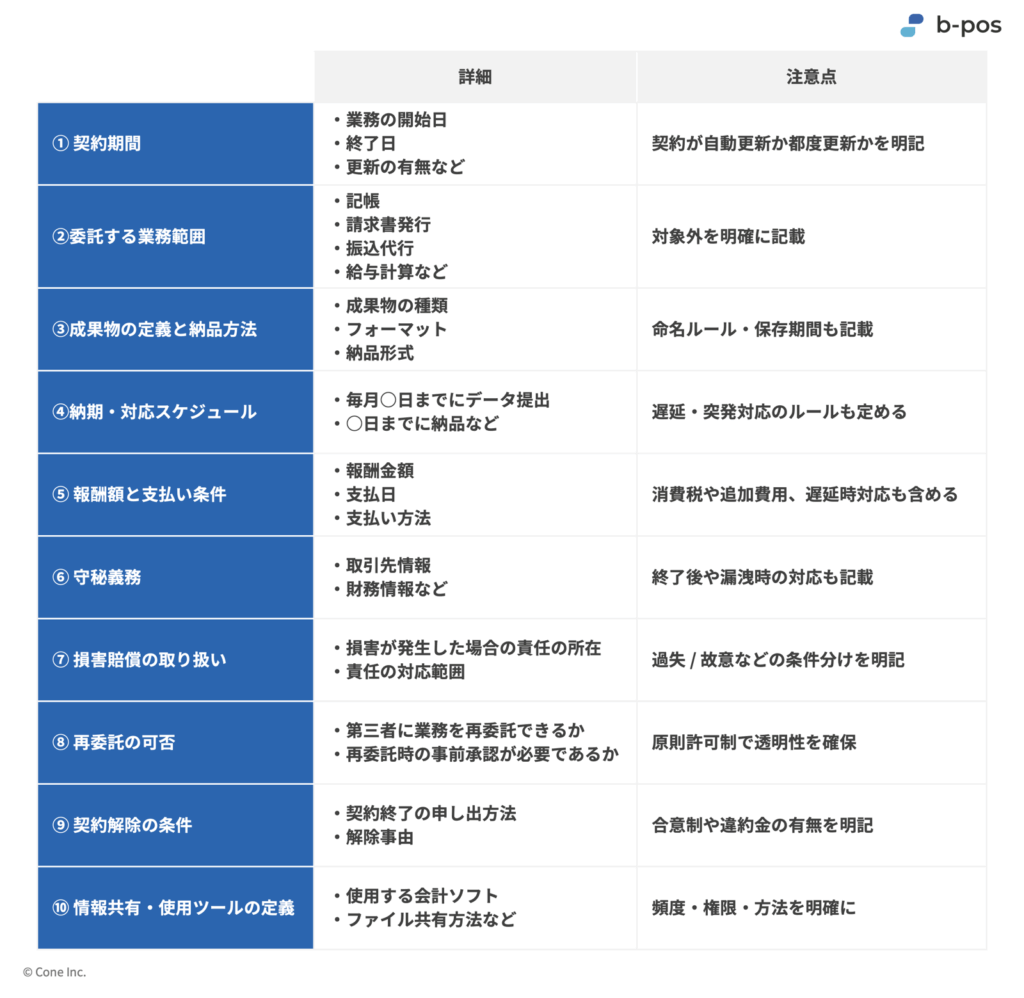
Task: Select the 給与計算など bullet item
Action: point(391,272)
